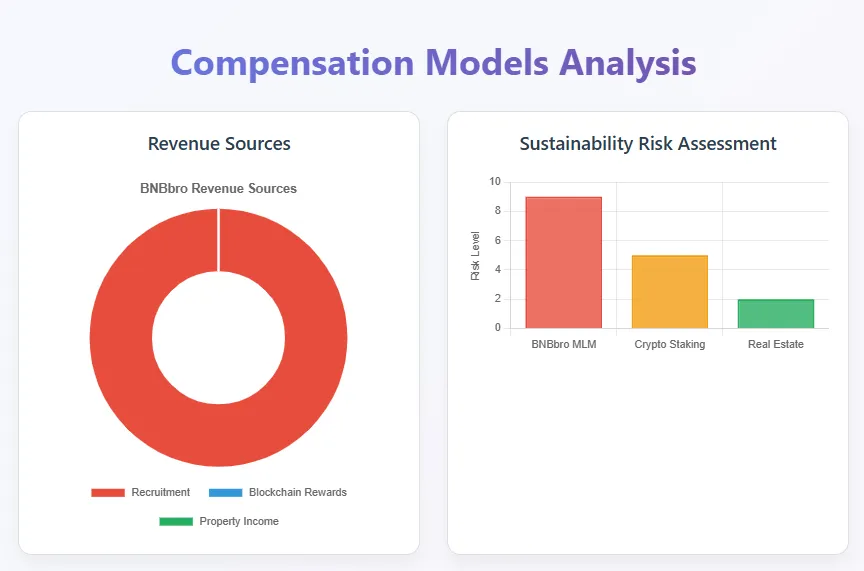Click the blue Blockchain Rewards legend swatch

tap(225, 493)
